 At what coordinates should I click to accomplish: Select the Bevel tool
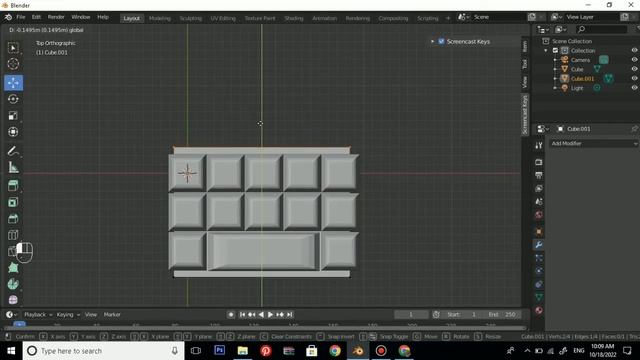[13, 218]
